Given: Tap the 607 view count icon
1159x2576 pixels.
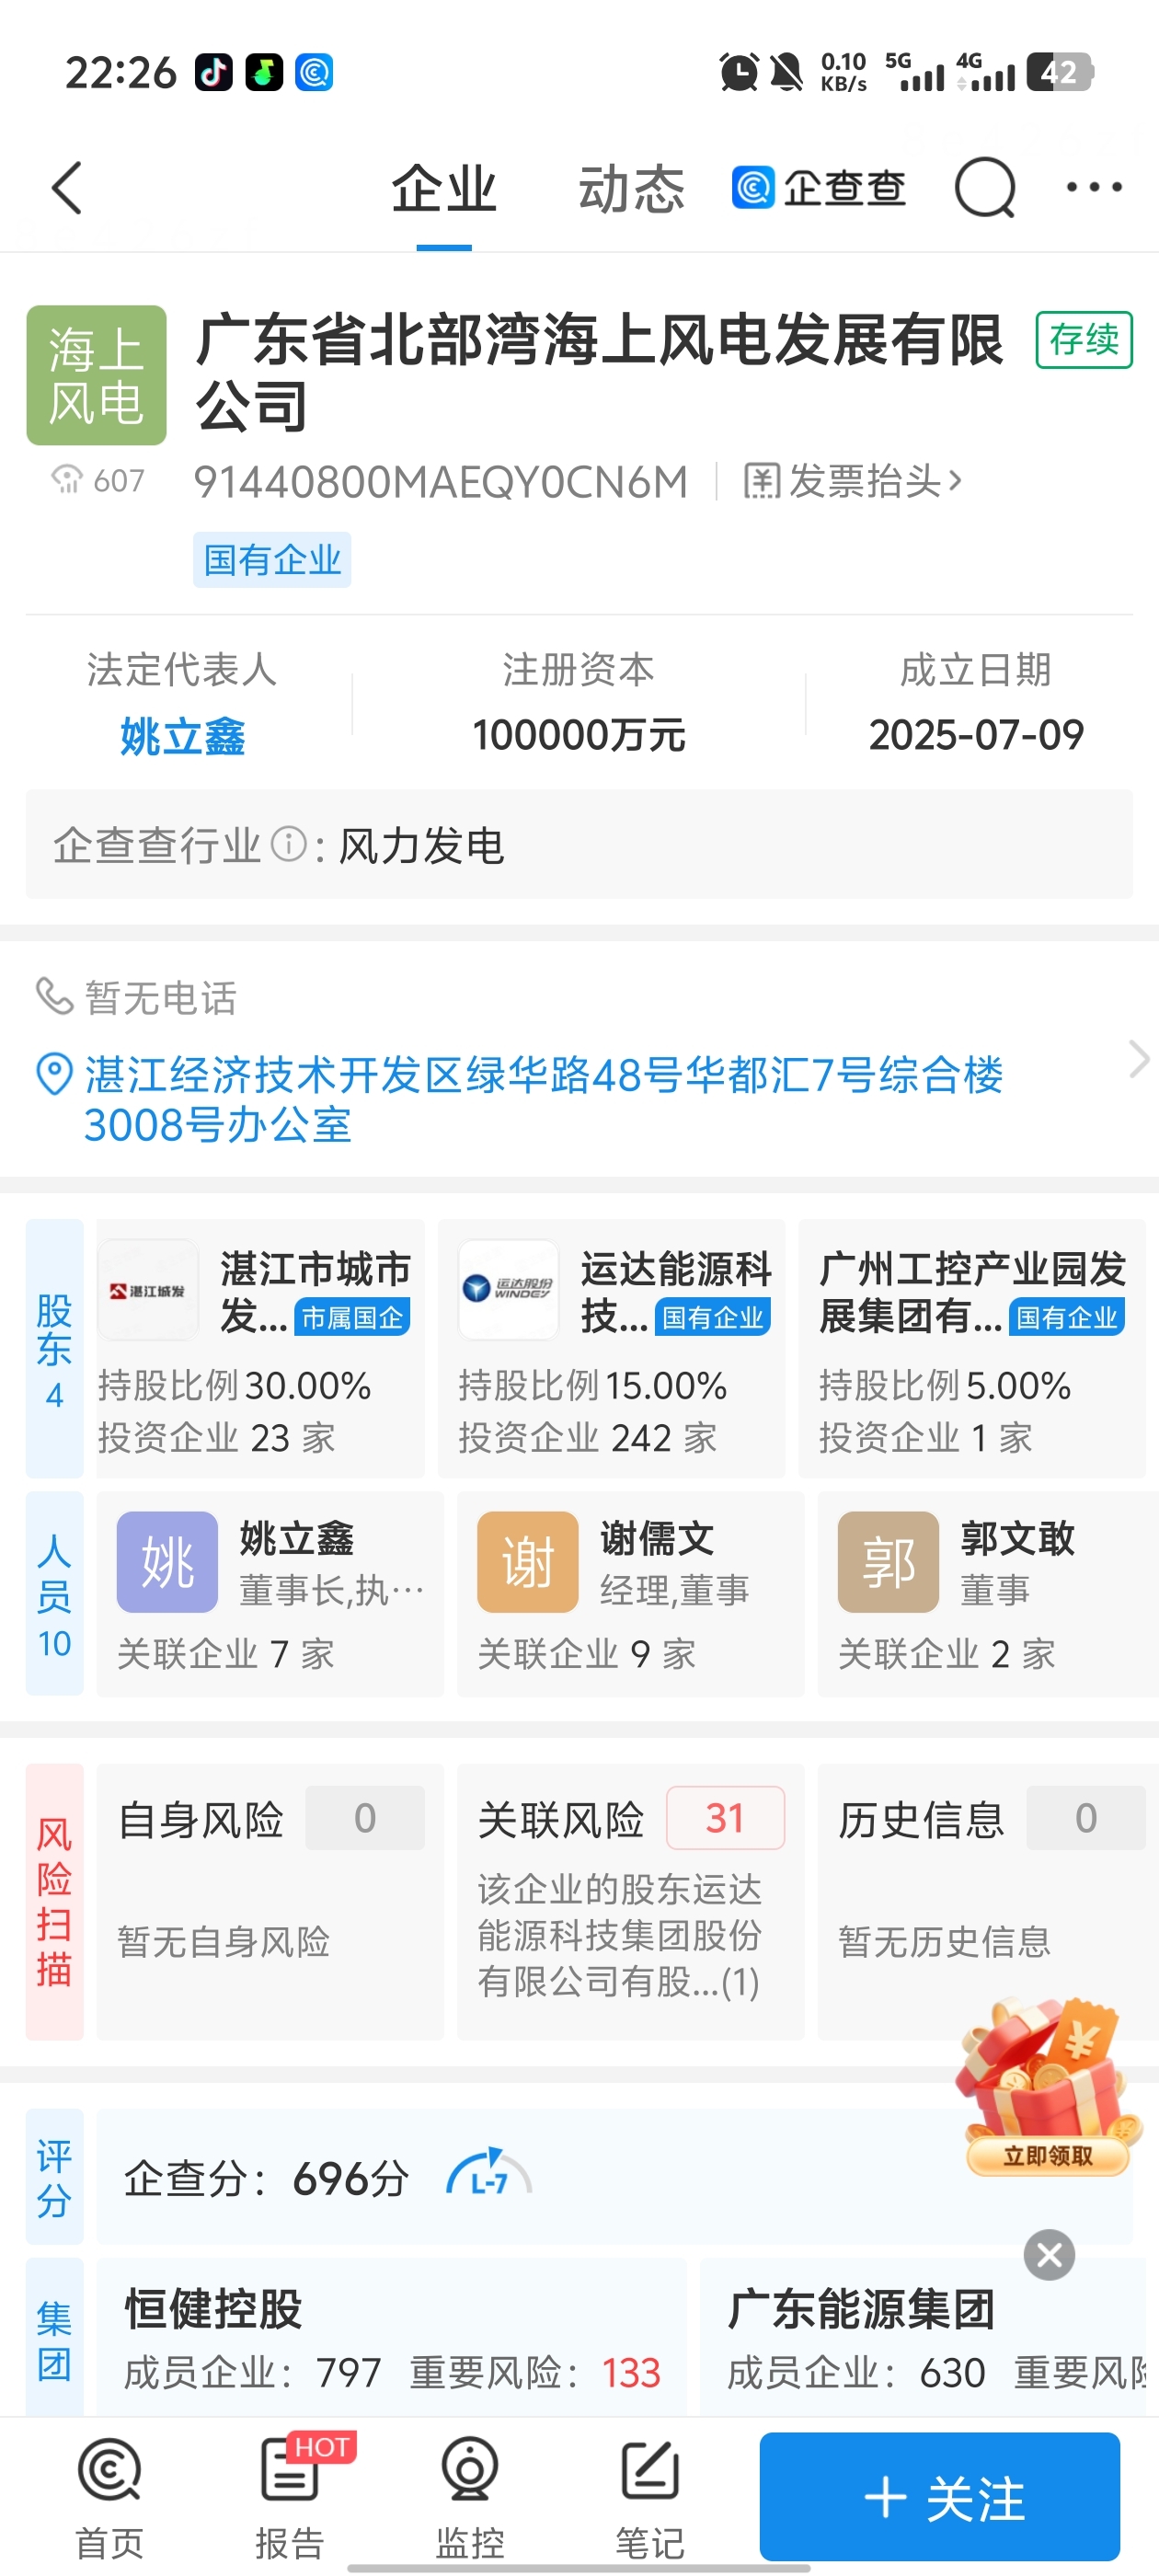Looking at the screenshot, I should (66, 480).
